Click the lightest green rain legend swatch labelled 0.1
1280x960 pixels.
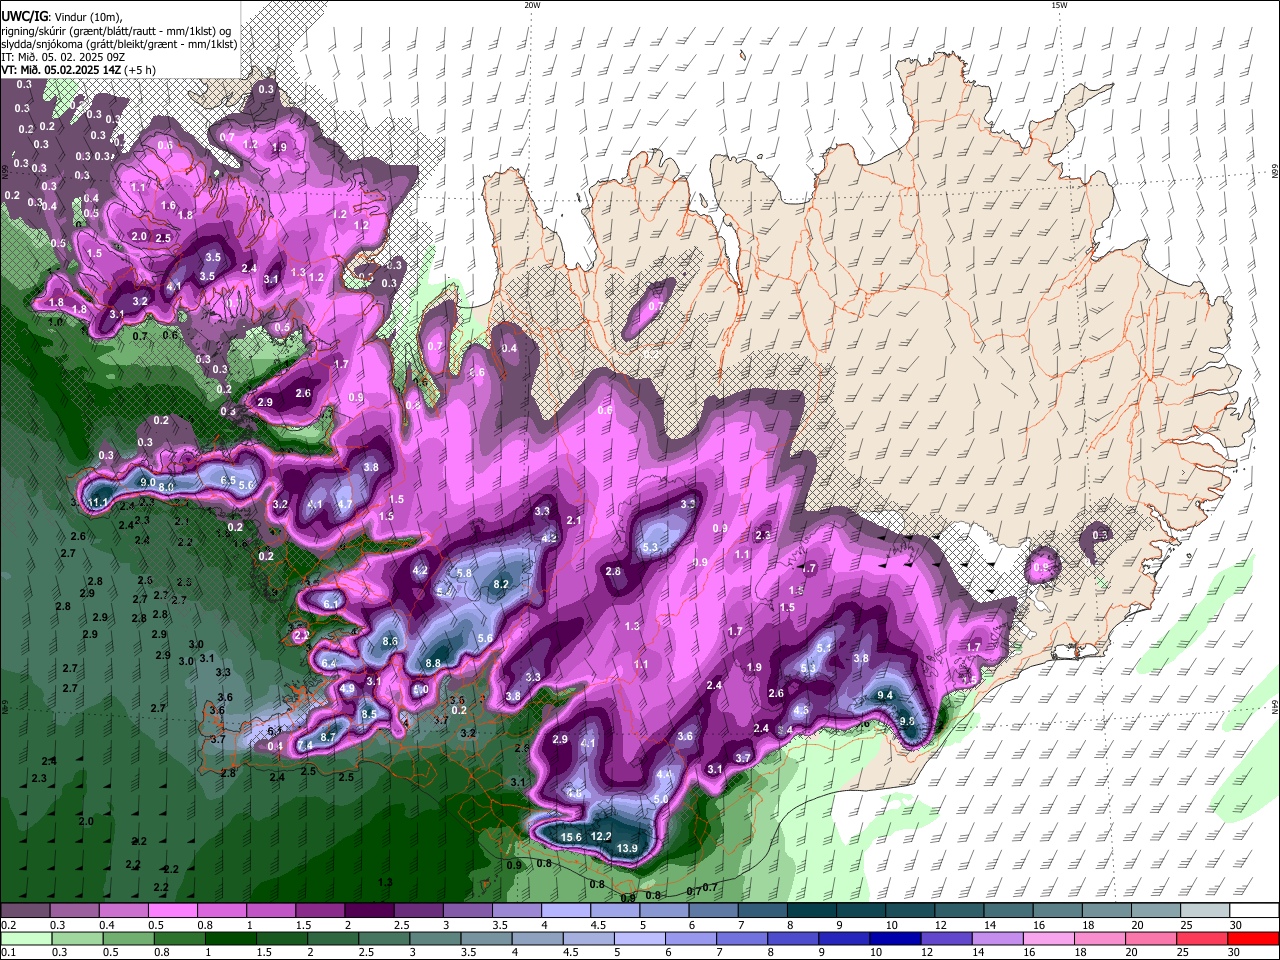[x=26, y=938]
